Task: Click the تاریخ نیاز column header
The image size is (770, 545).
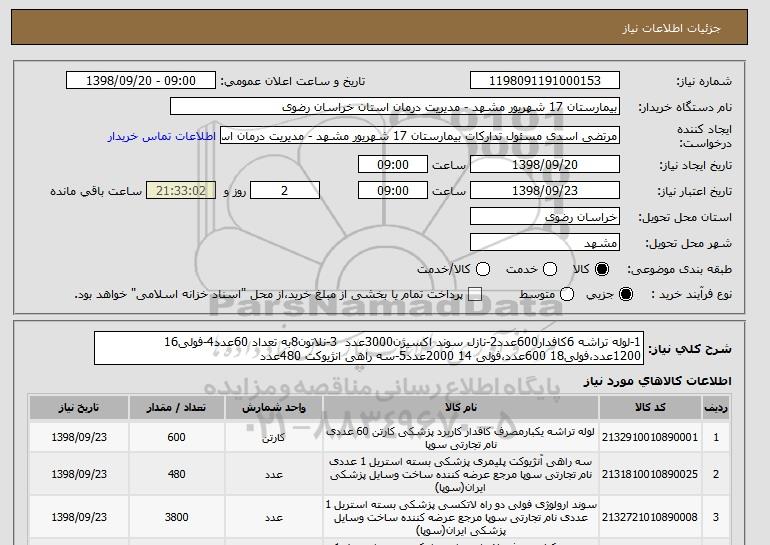Action: 79,408
